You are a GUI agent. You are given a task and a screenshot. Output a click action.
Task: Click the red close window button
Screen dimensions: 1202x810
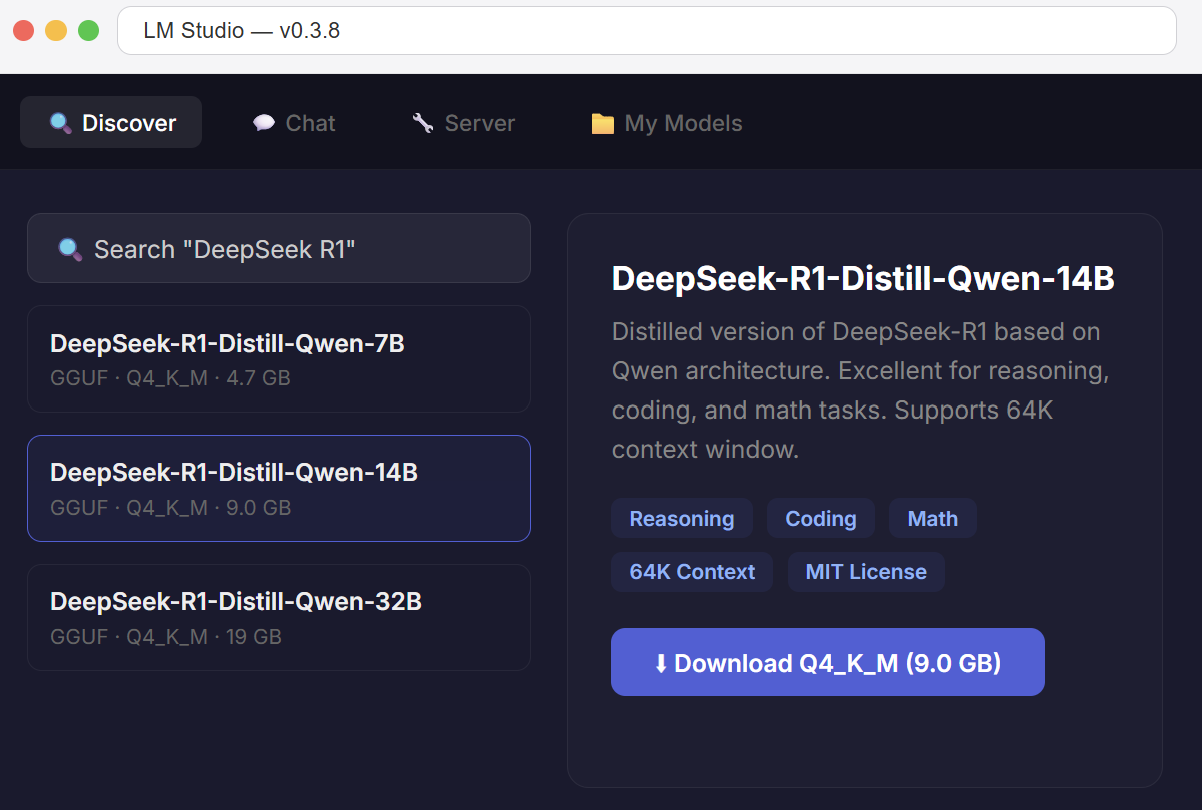[24, 30]
